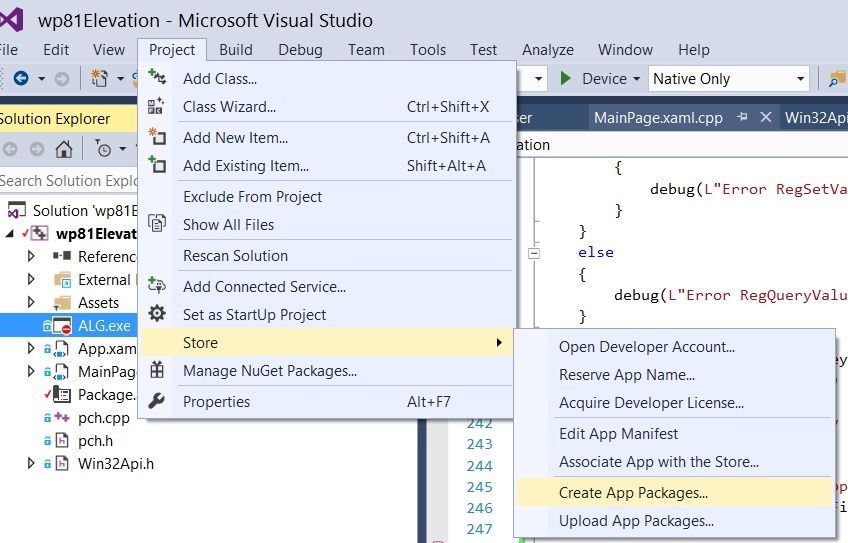Choose Associate App with the Store
The width and height of the screenshot is (848, 543).
click(673, 462)
